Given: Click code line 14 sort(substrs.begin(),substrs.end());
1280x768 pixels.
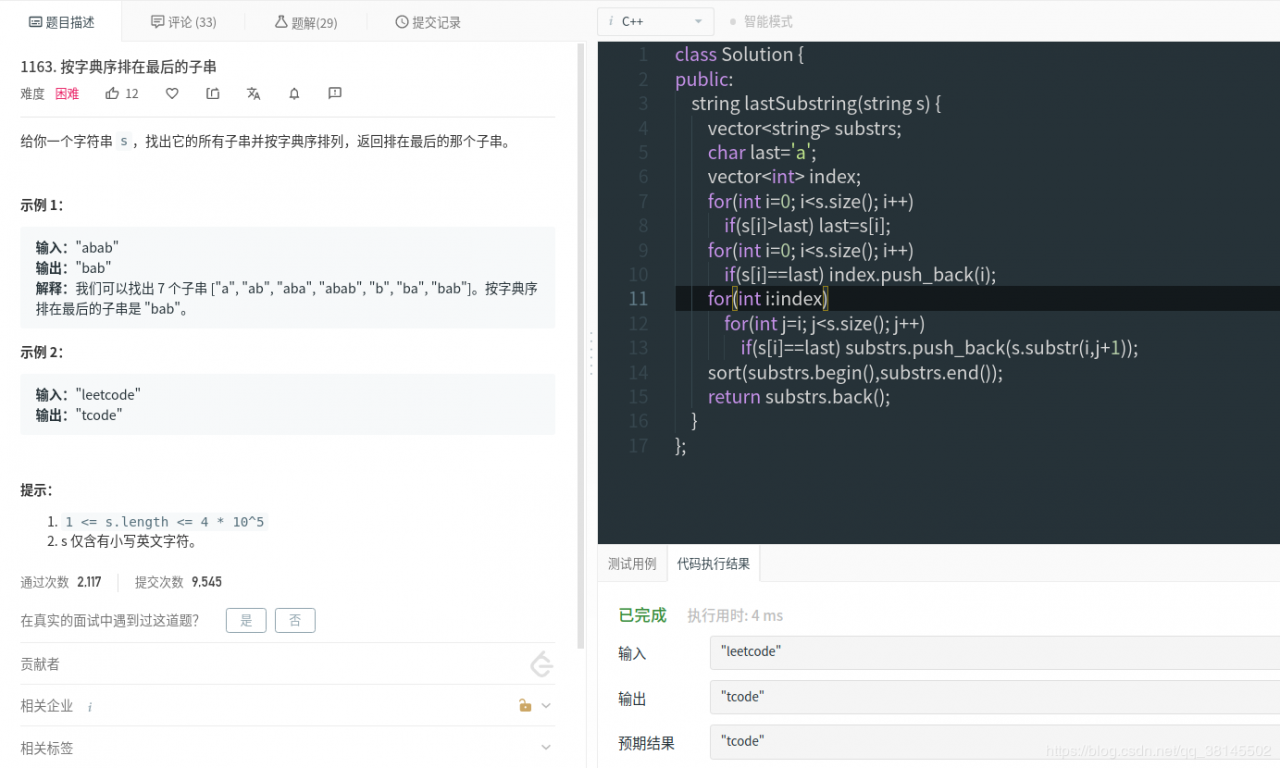Looking at the screenshot, I should pos(855,372).
